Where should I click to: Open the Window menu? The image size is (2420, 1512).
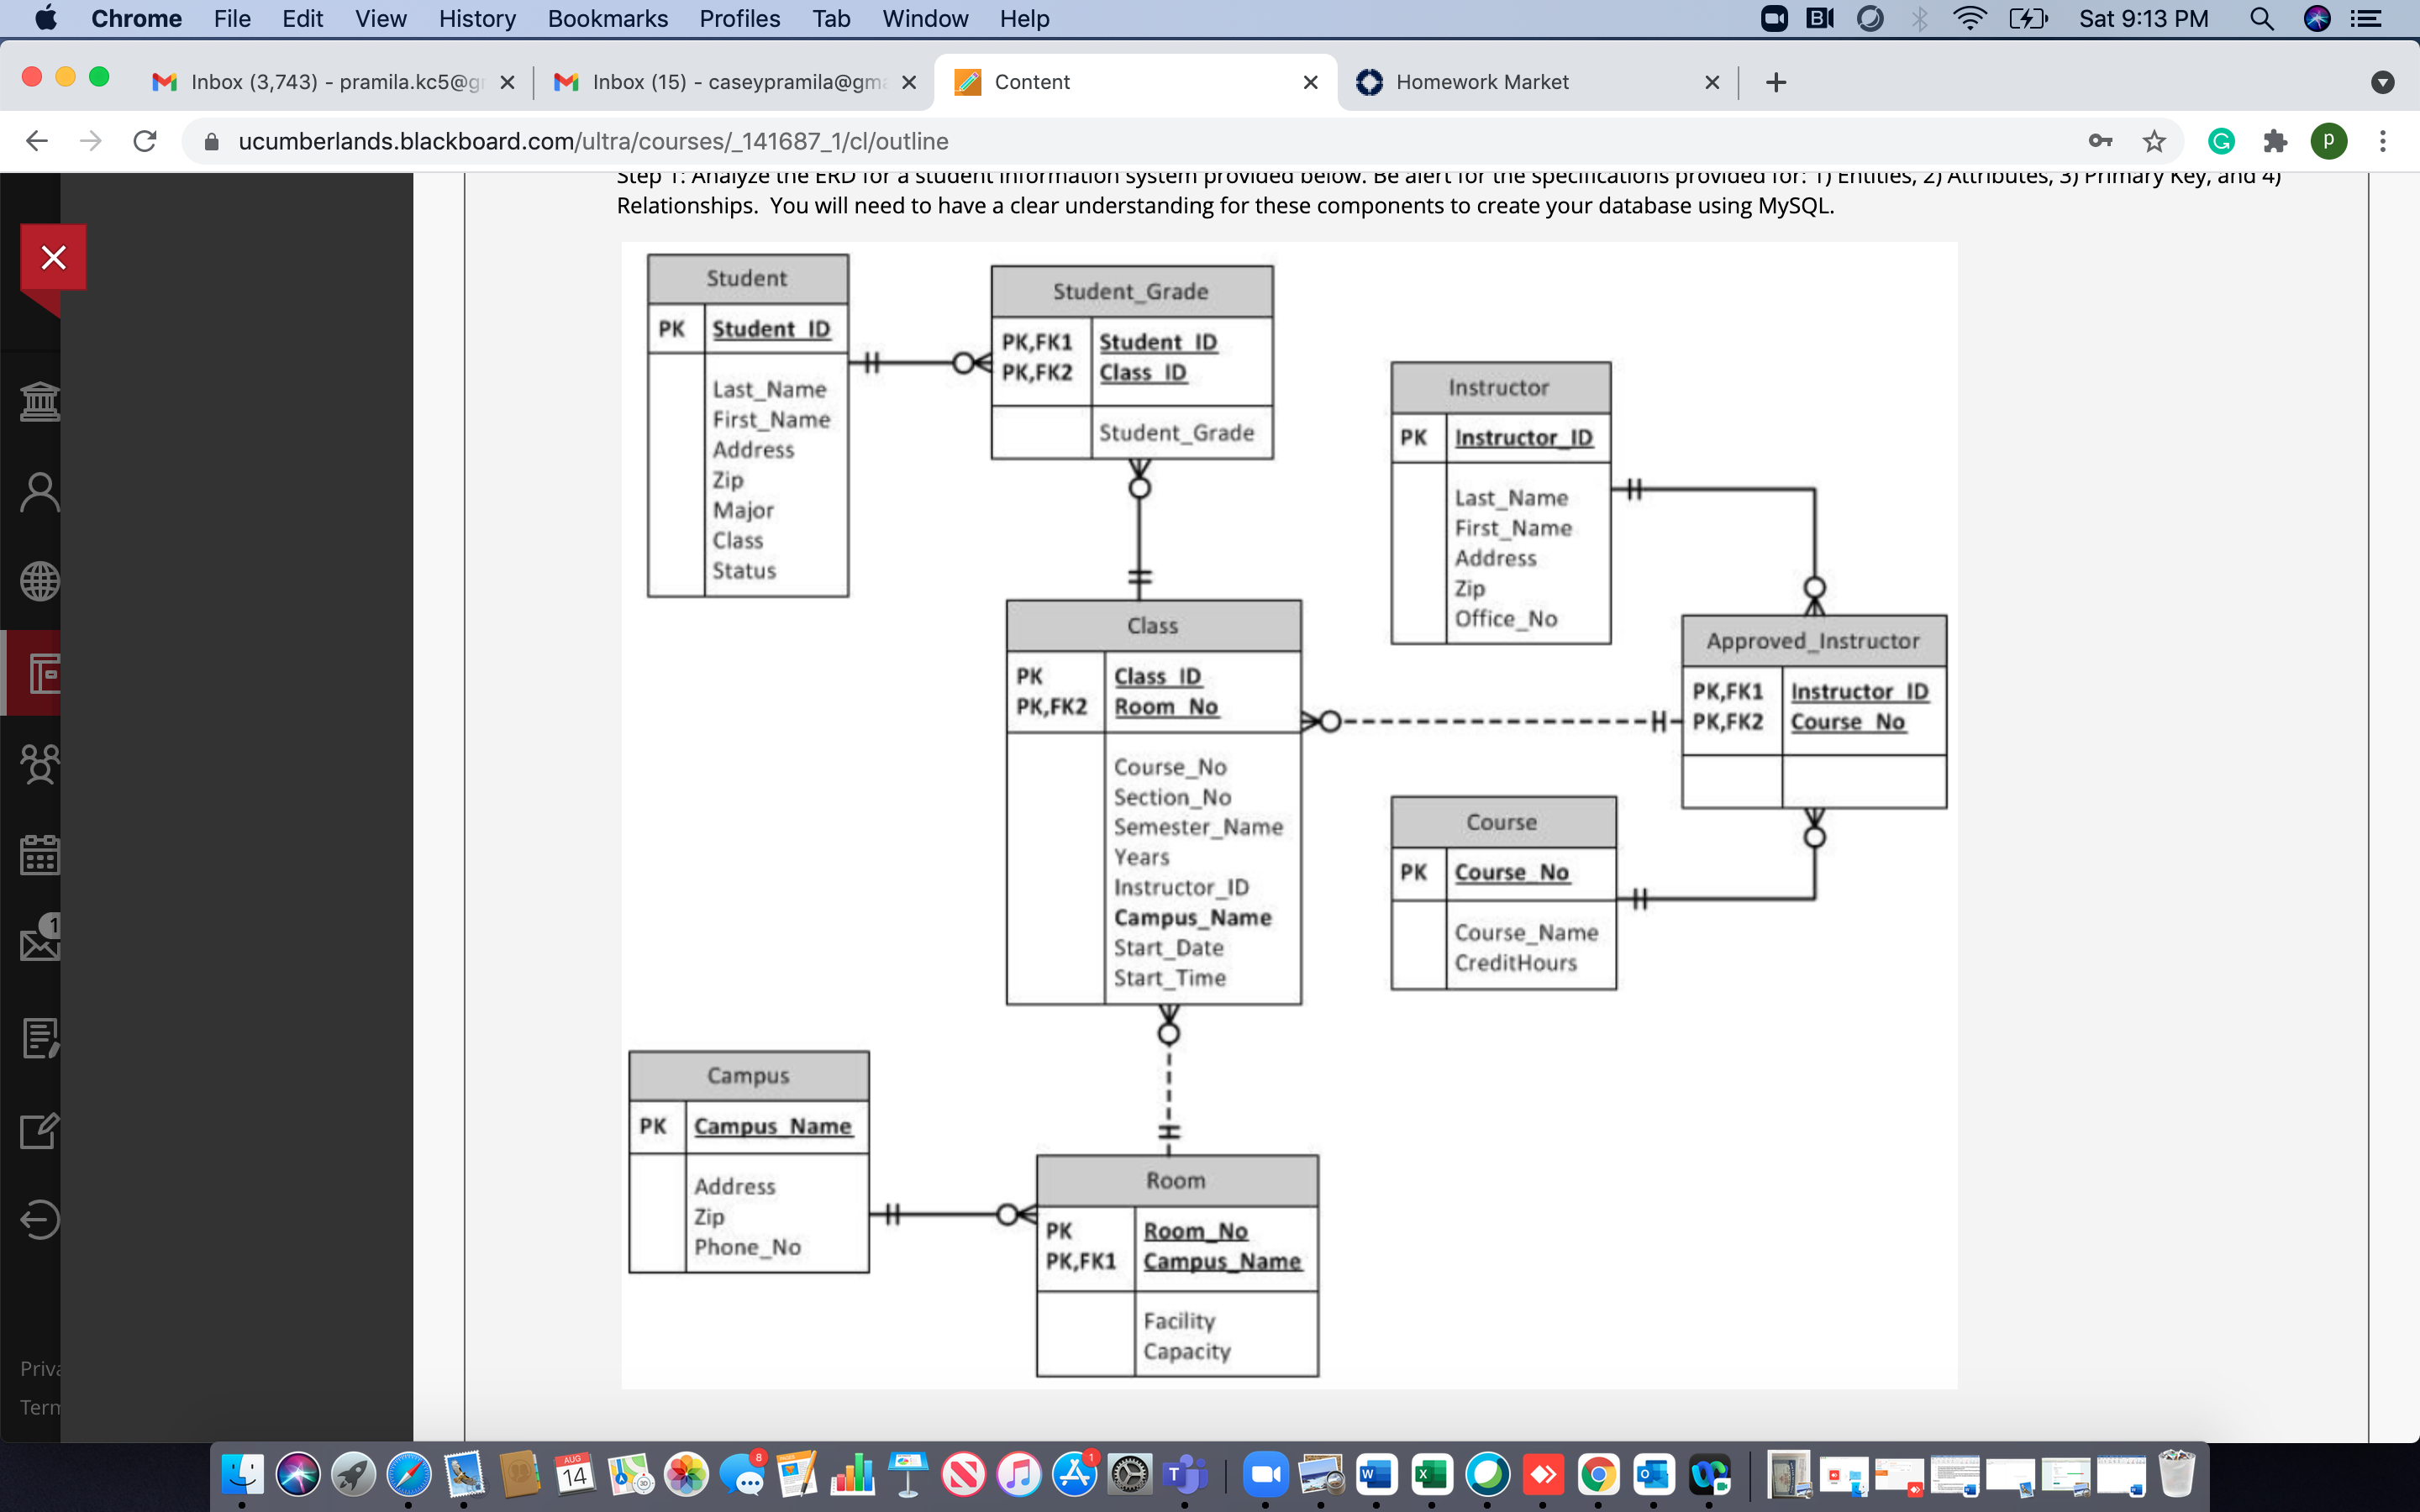click(925, 18)
